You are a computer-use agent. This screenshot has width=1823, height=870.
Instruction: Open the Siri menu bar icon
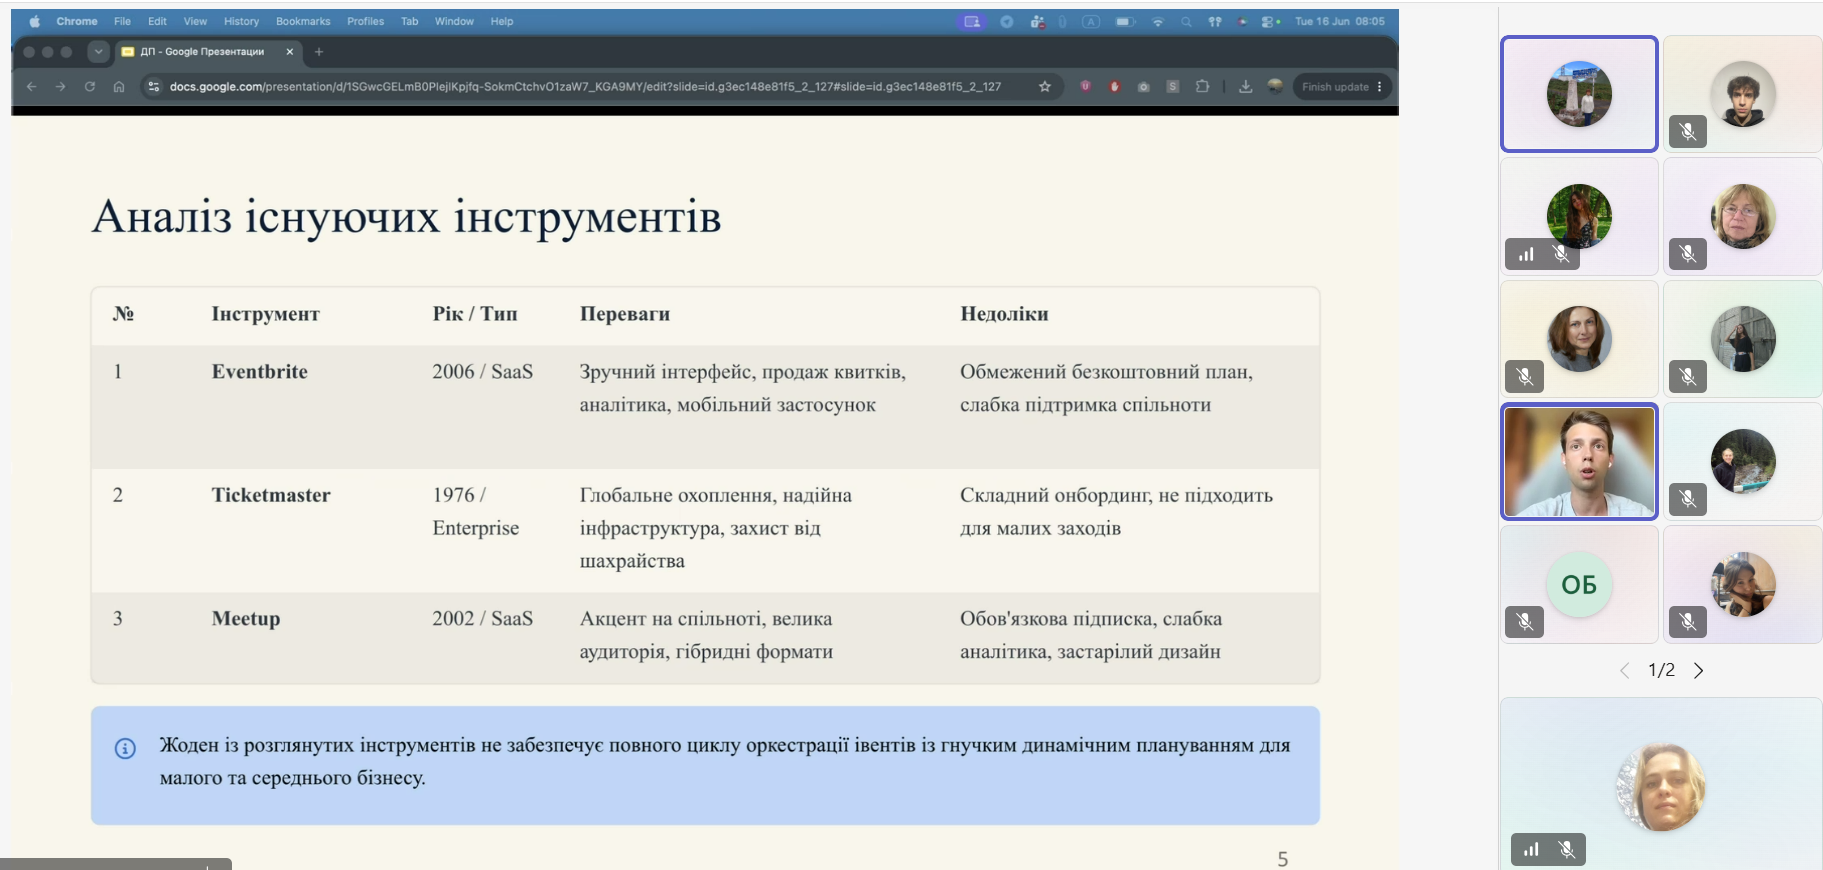click(1243, 21)
